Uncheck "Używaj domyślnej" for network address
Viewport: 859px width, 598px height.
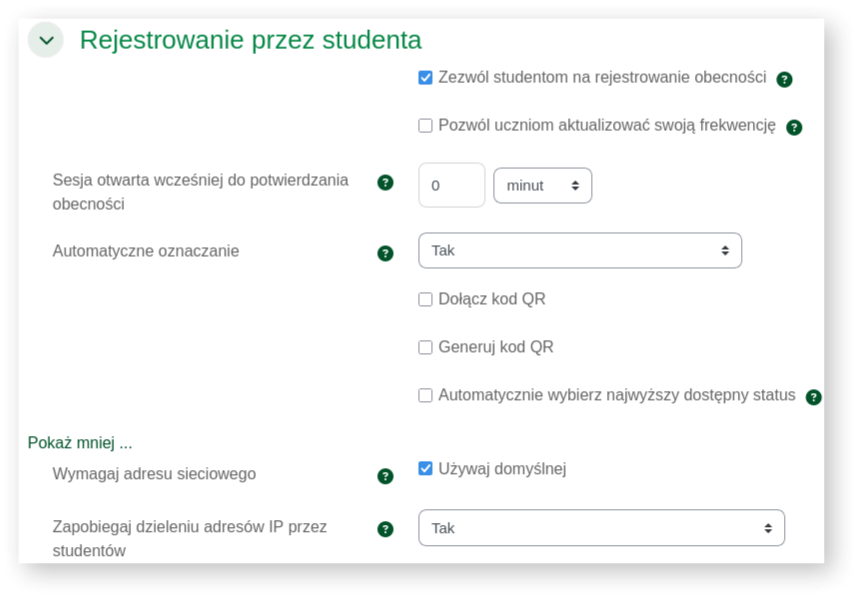(424, 468)
